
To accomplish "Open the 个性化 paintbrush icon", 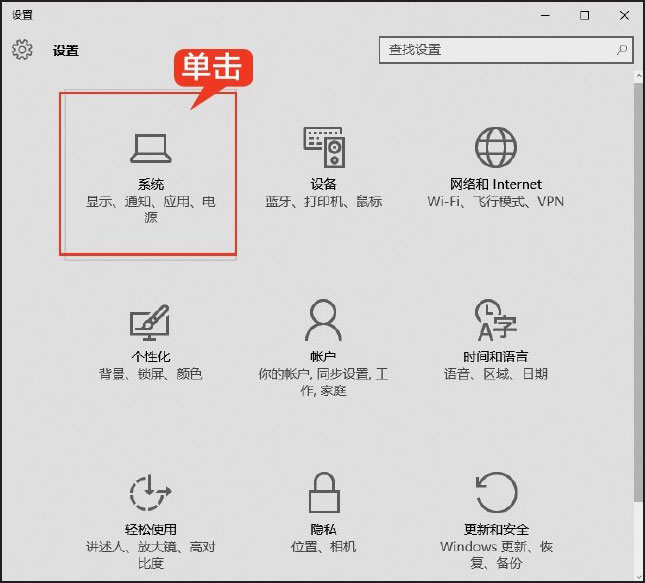I will [x=150, y=322].
